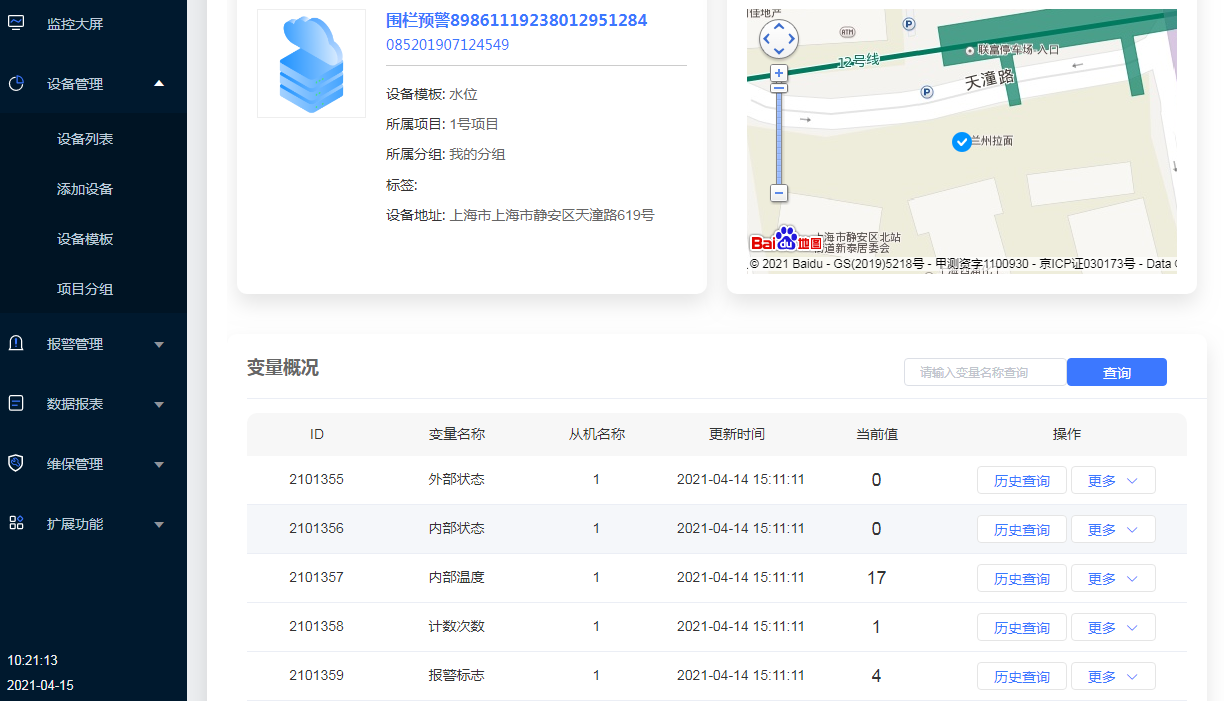Collapse the 设备管理 menu section

point(159,84)
